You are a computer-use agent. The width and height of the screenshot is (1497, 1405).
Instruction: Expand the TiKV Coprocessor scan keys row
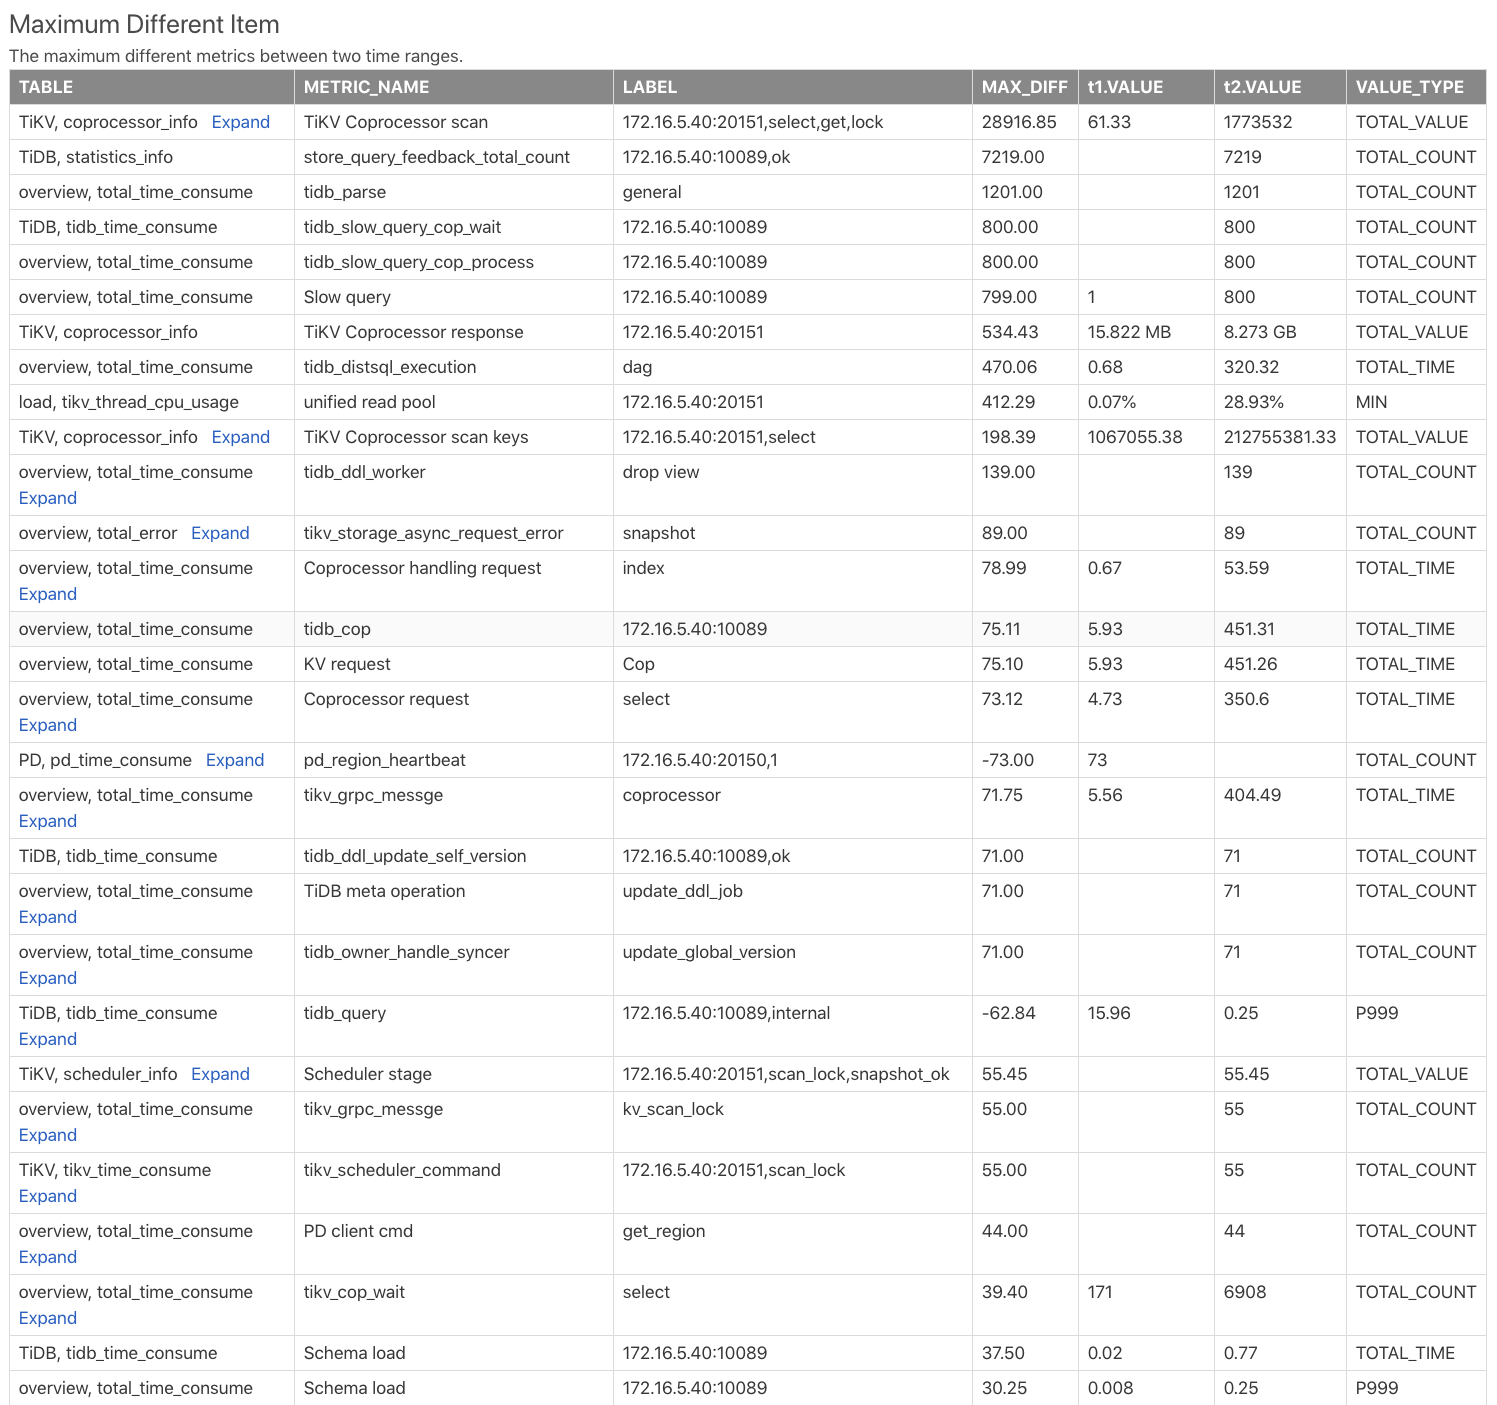coord(240,437)
